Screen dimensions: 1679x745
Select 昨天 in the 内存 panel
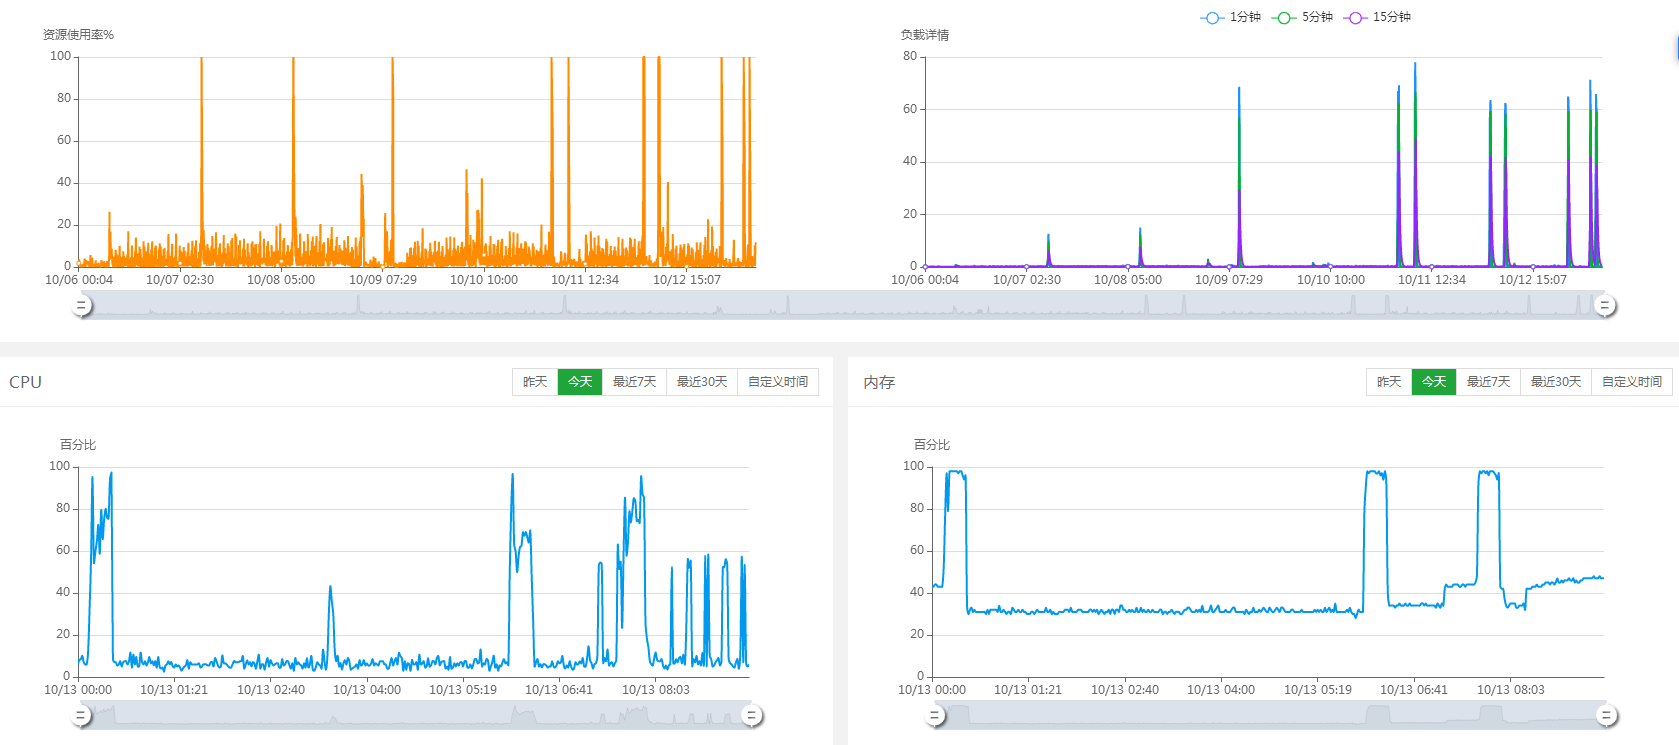(x=1389, y=382)
